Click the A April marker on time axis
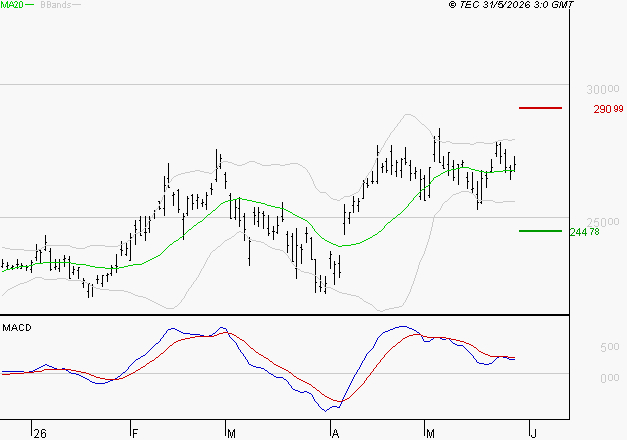The width and height of the screenshot is (627, 440). (335, 434)
